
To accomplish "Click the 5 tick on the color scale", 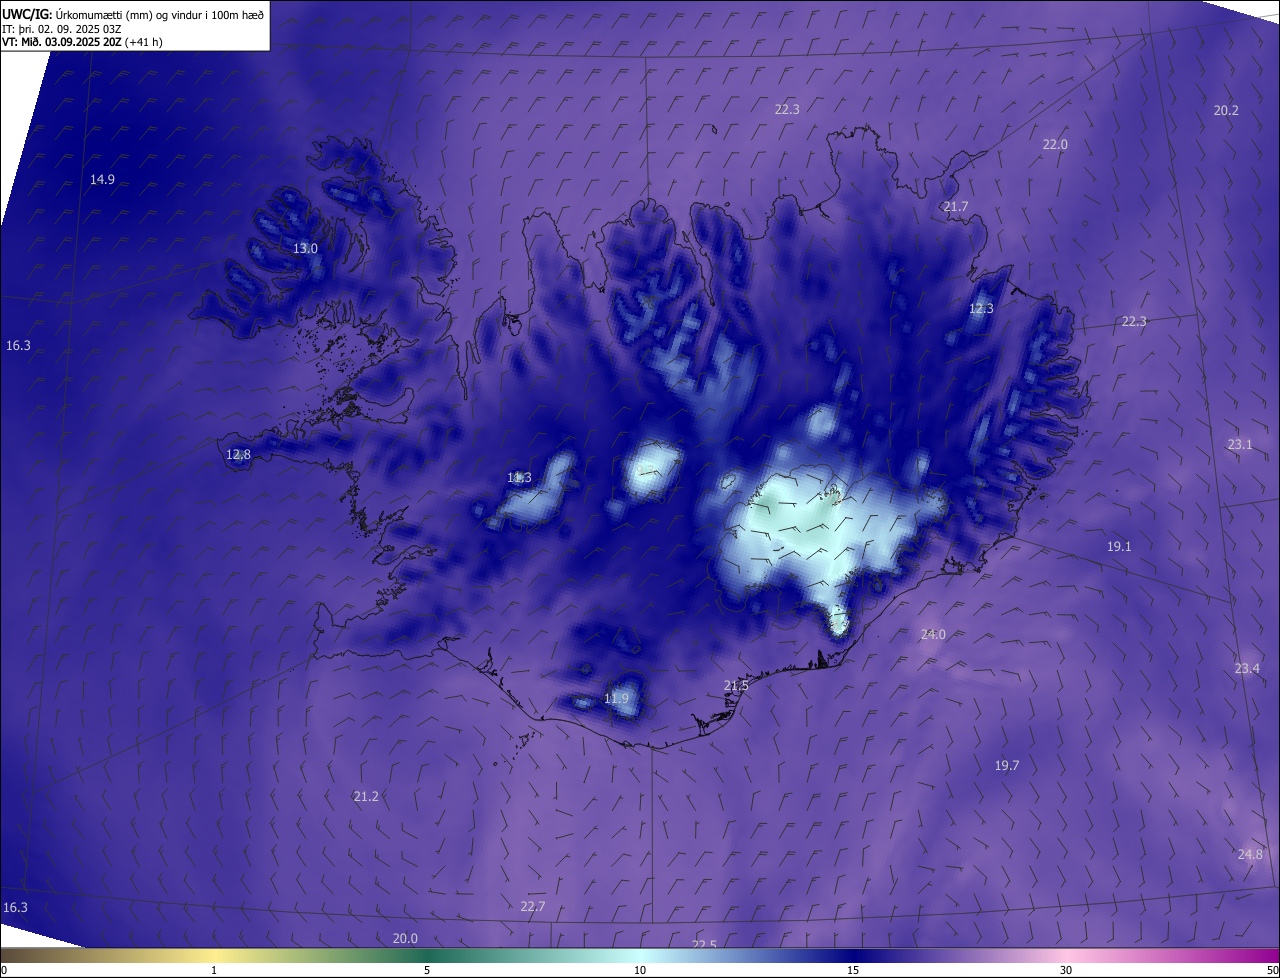I will (x=427, y=970).
